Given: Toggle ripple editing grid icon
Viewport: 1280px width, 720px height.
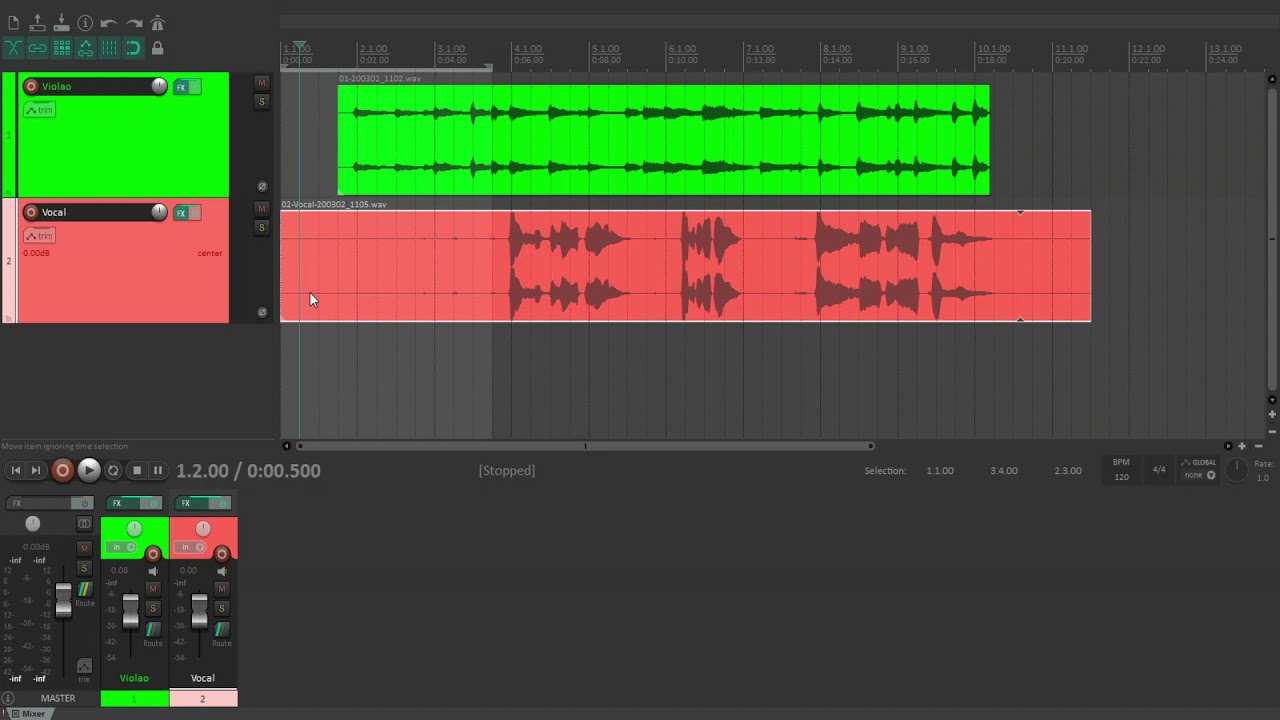Looking at the screenshot, I should tap(61, 48).
